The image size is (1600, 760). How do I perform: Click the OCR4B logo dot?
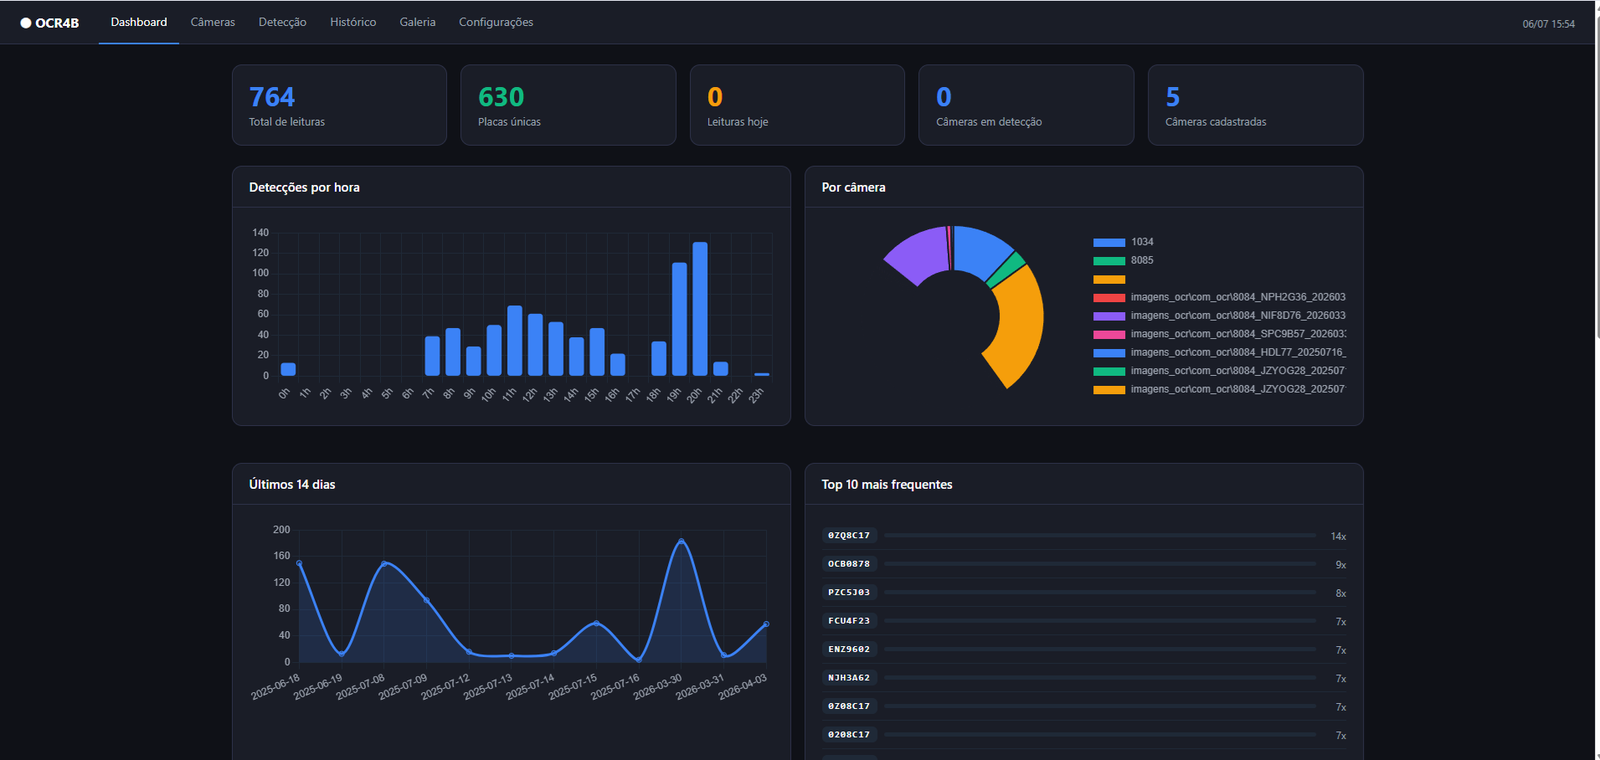click(x=26, y=23)
